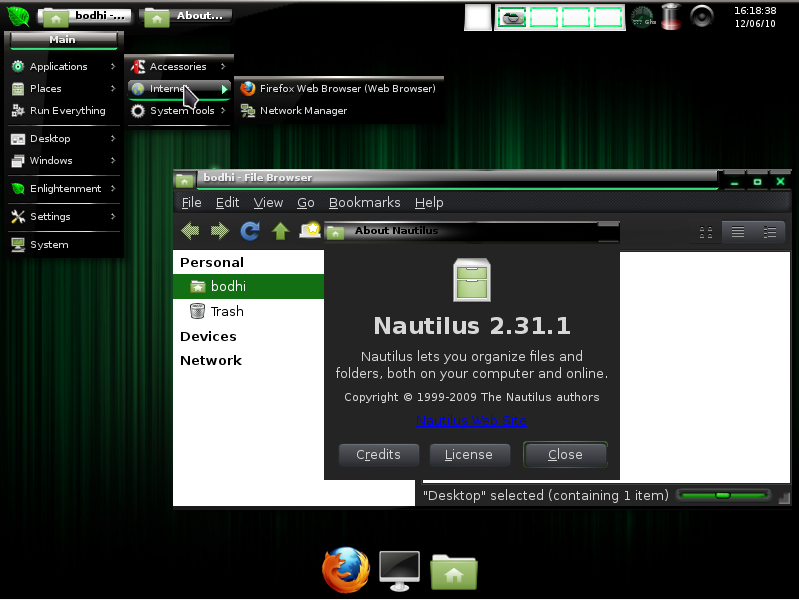Choose Run Everything from Main menu
The height and width of the screenshot is (600, 799).
click(x=64, y=111)
